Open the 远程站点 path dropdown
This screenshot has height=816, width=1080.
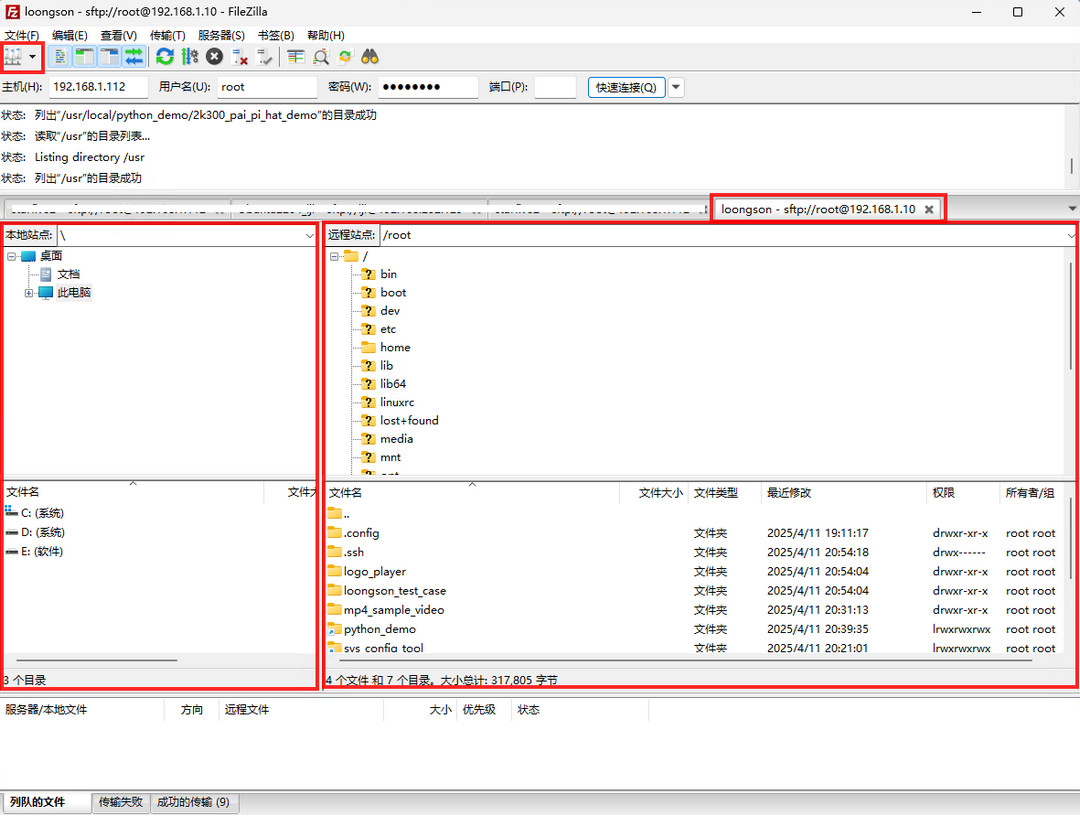pos(1071,236)
